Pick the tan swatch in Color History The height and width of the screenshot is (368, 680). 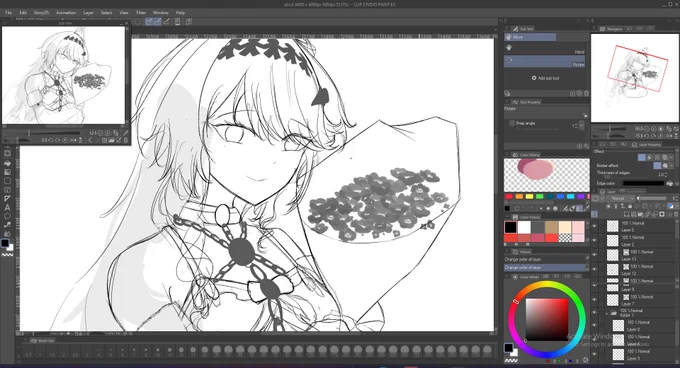point(552,228)
